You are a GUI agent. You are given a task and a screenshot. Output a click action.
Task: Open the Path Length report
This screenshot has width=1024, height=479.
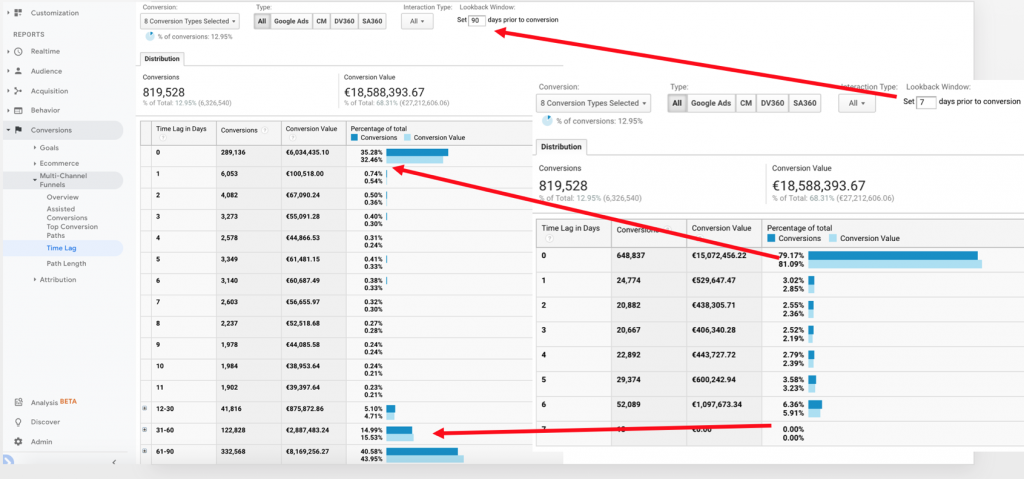coord(66,264)
